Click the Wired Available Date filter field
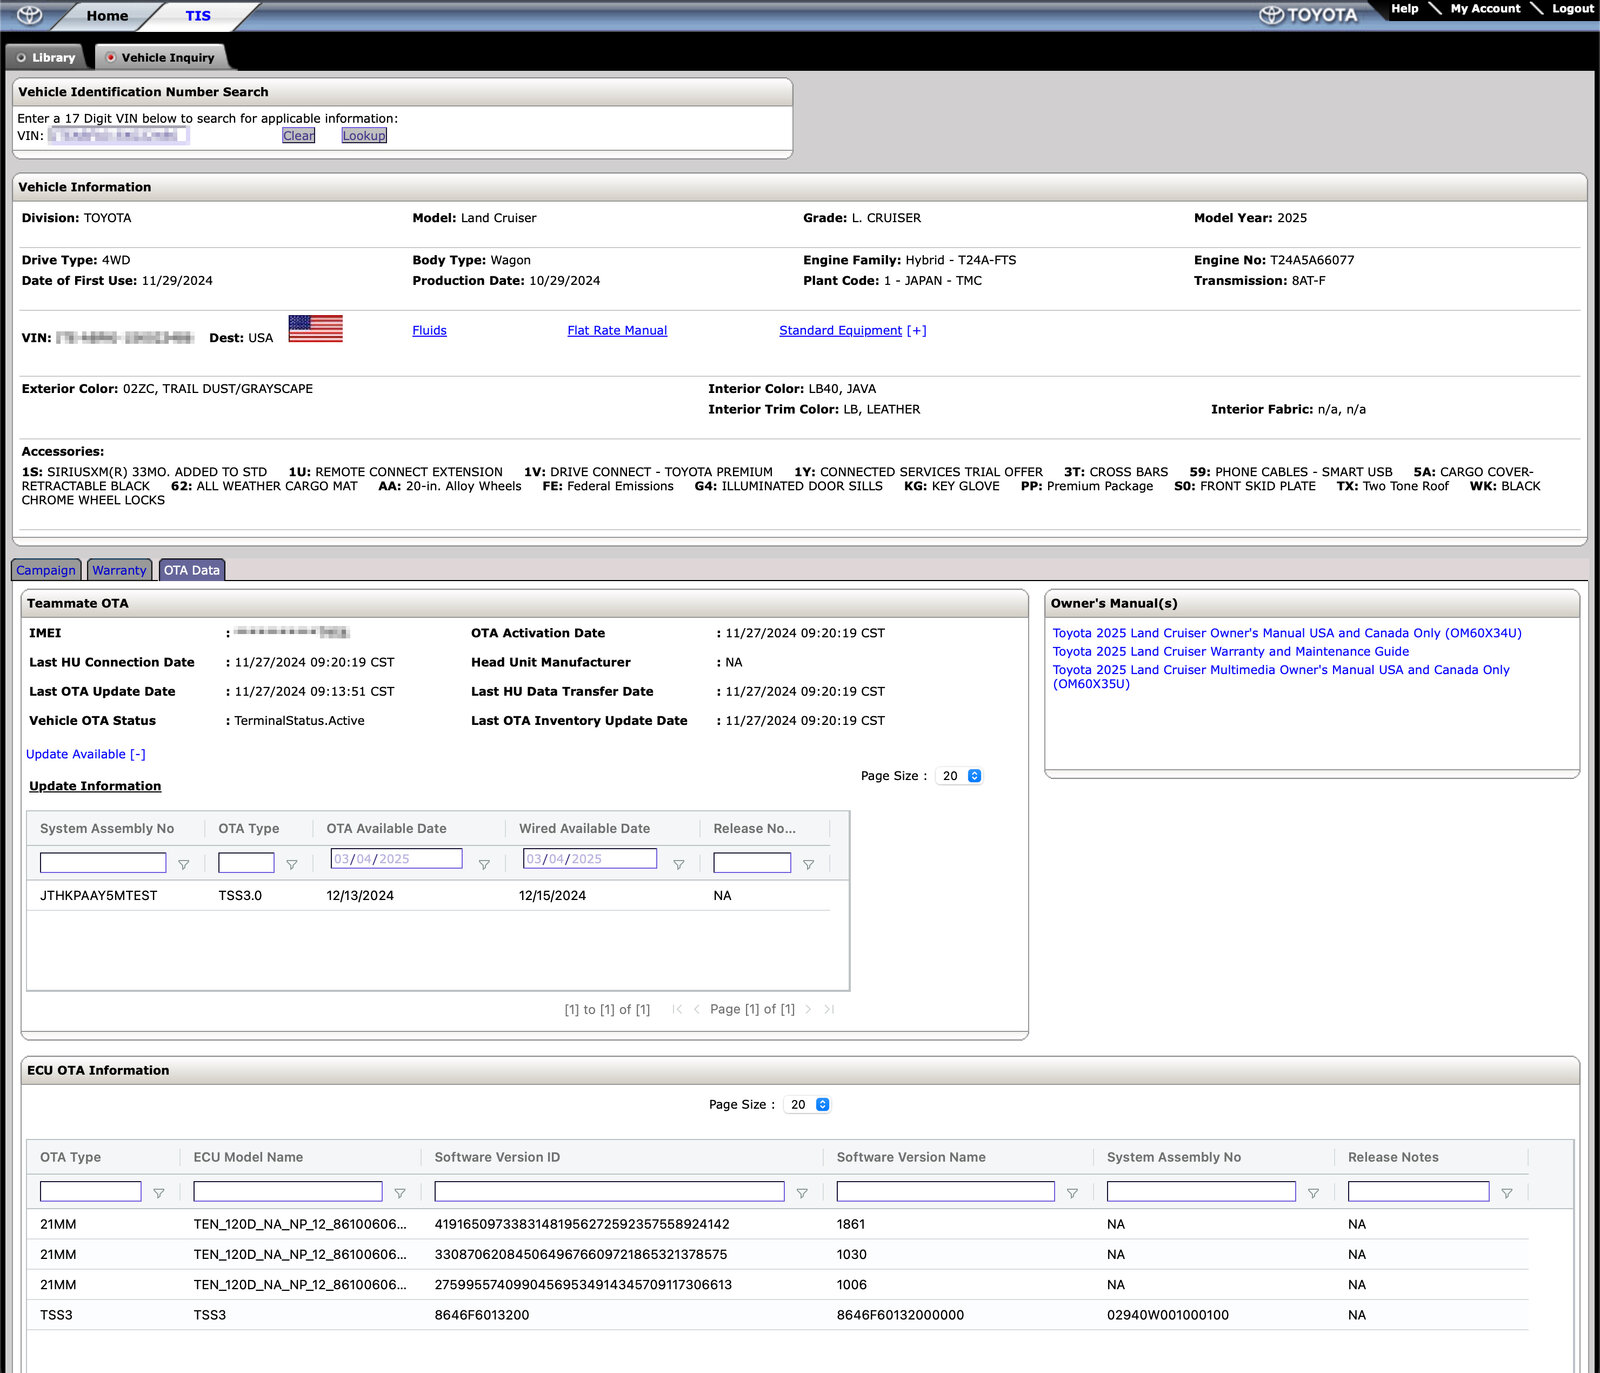1600x1373 pixels. pyautogui.click(x=590, y=858)
